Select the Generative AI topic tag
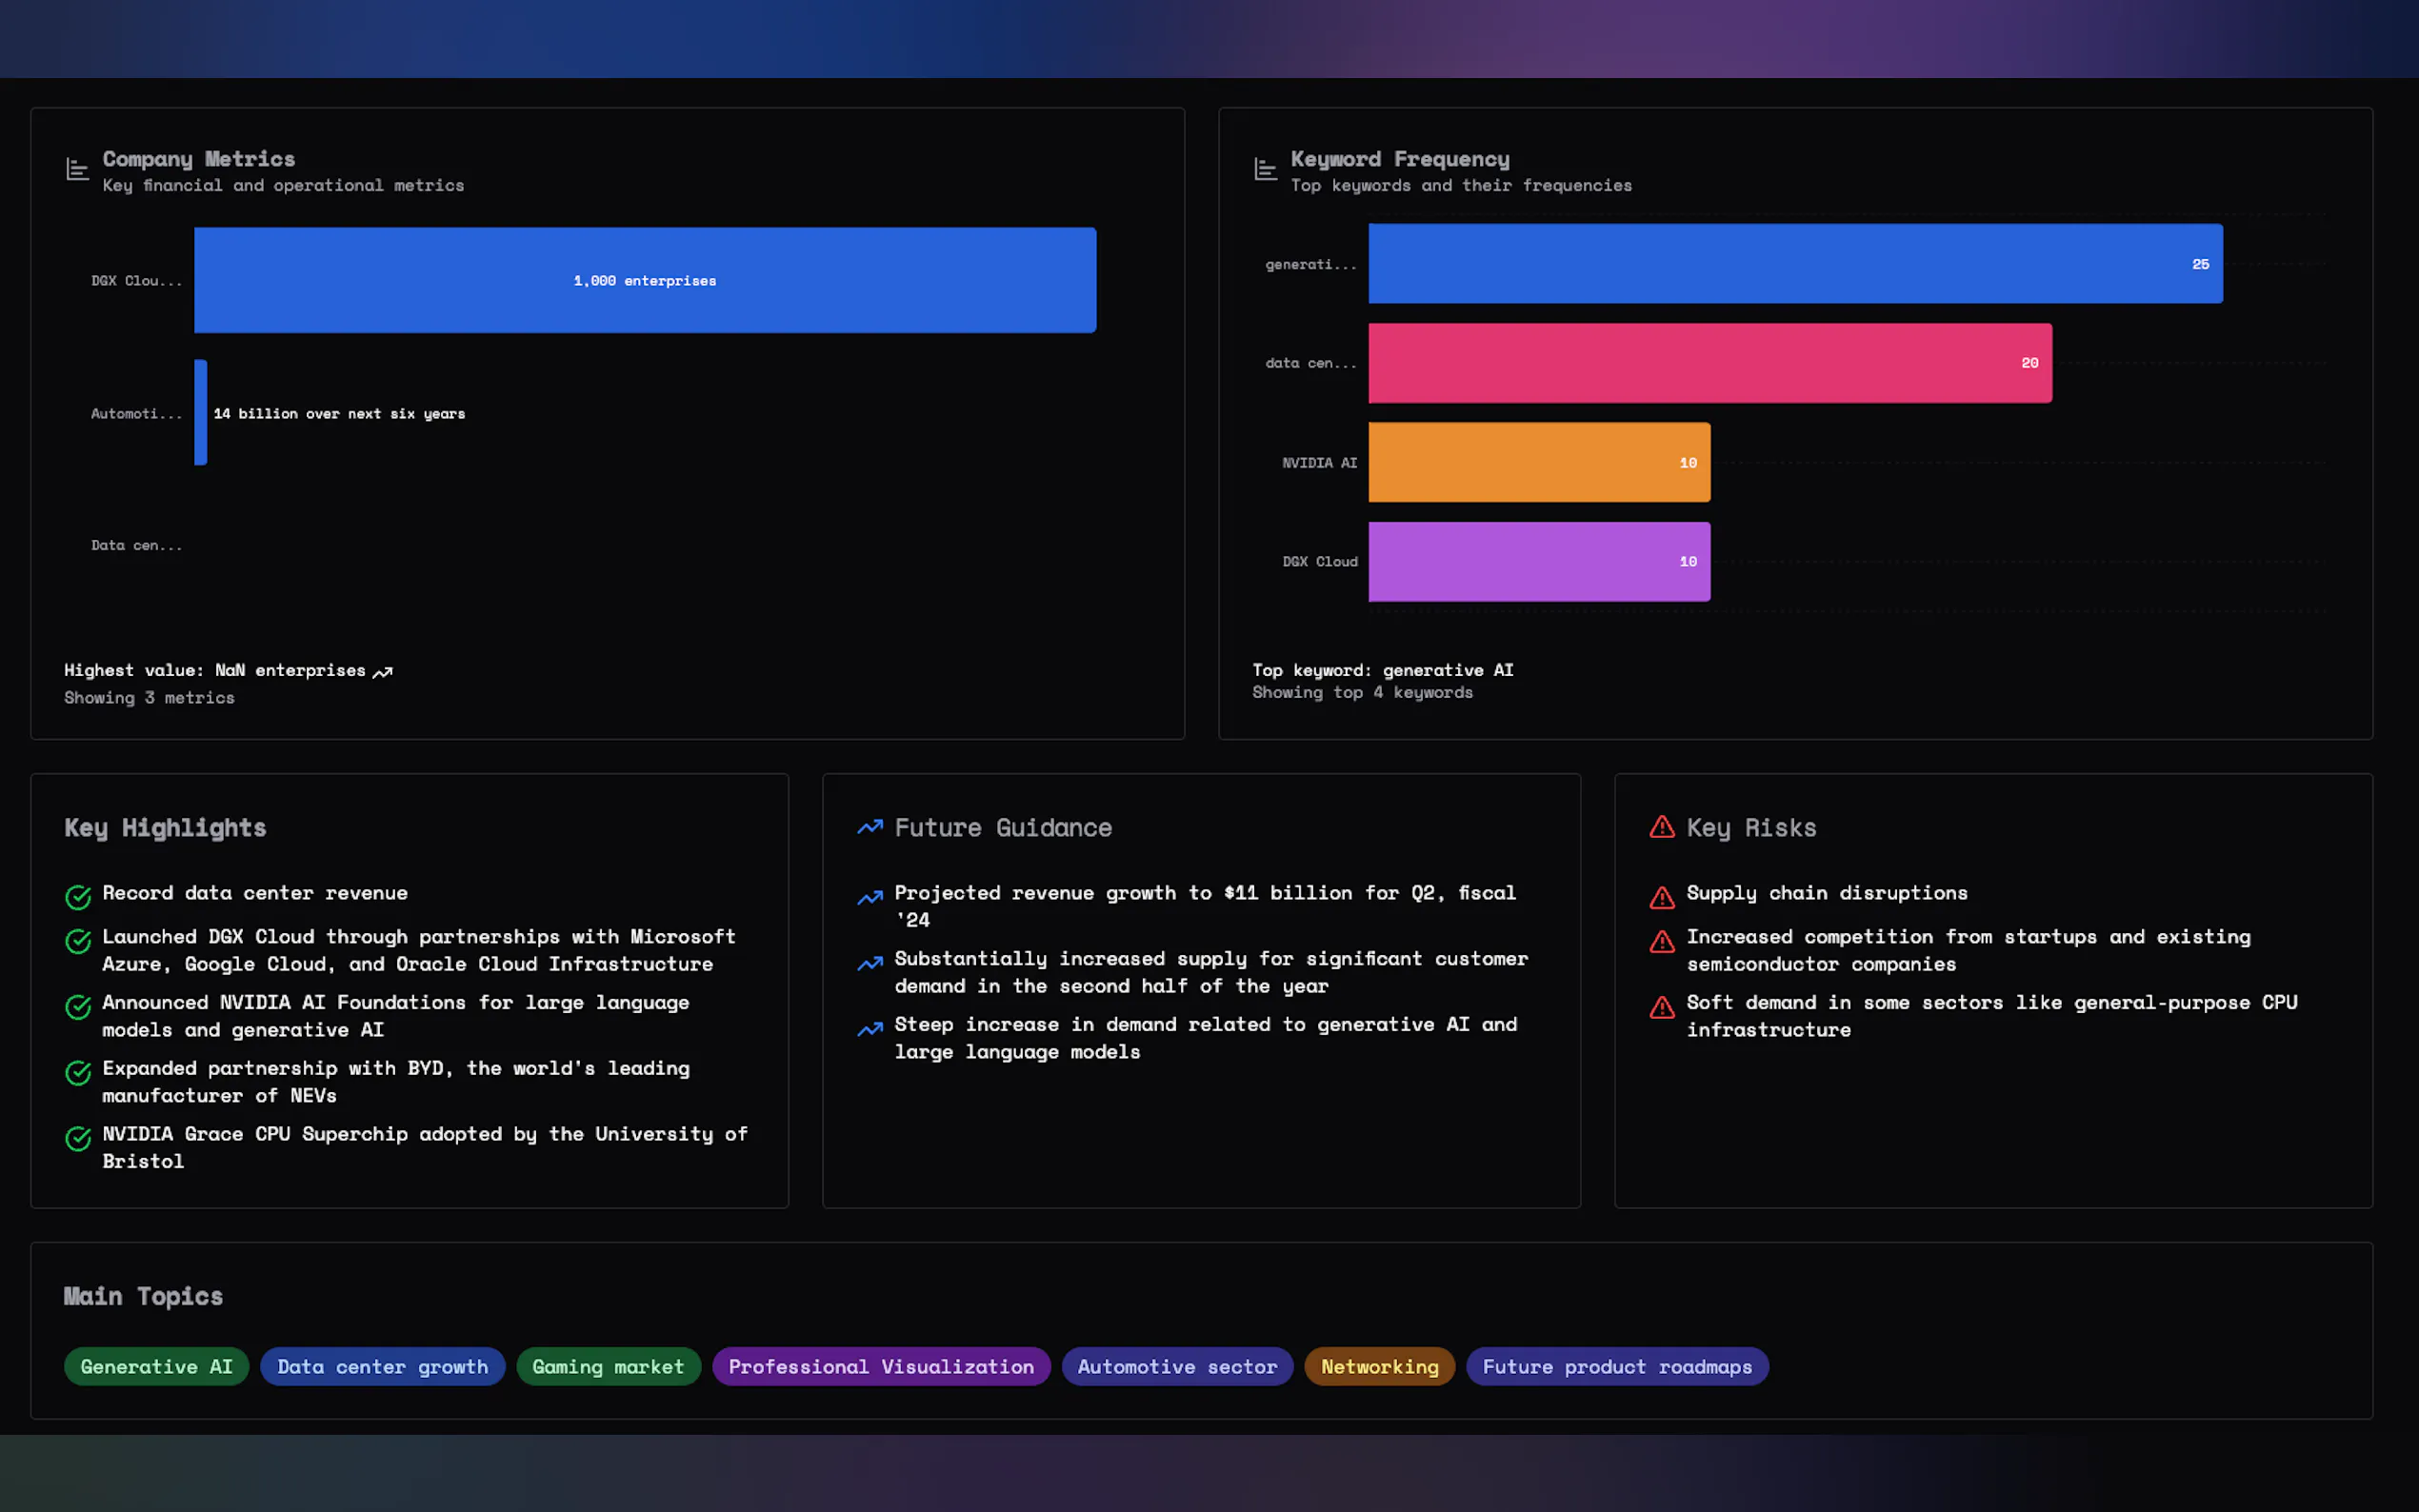 point(156,1366)
